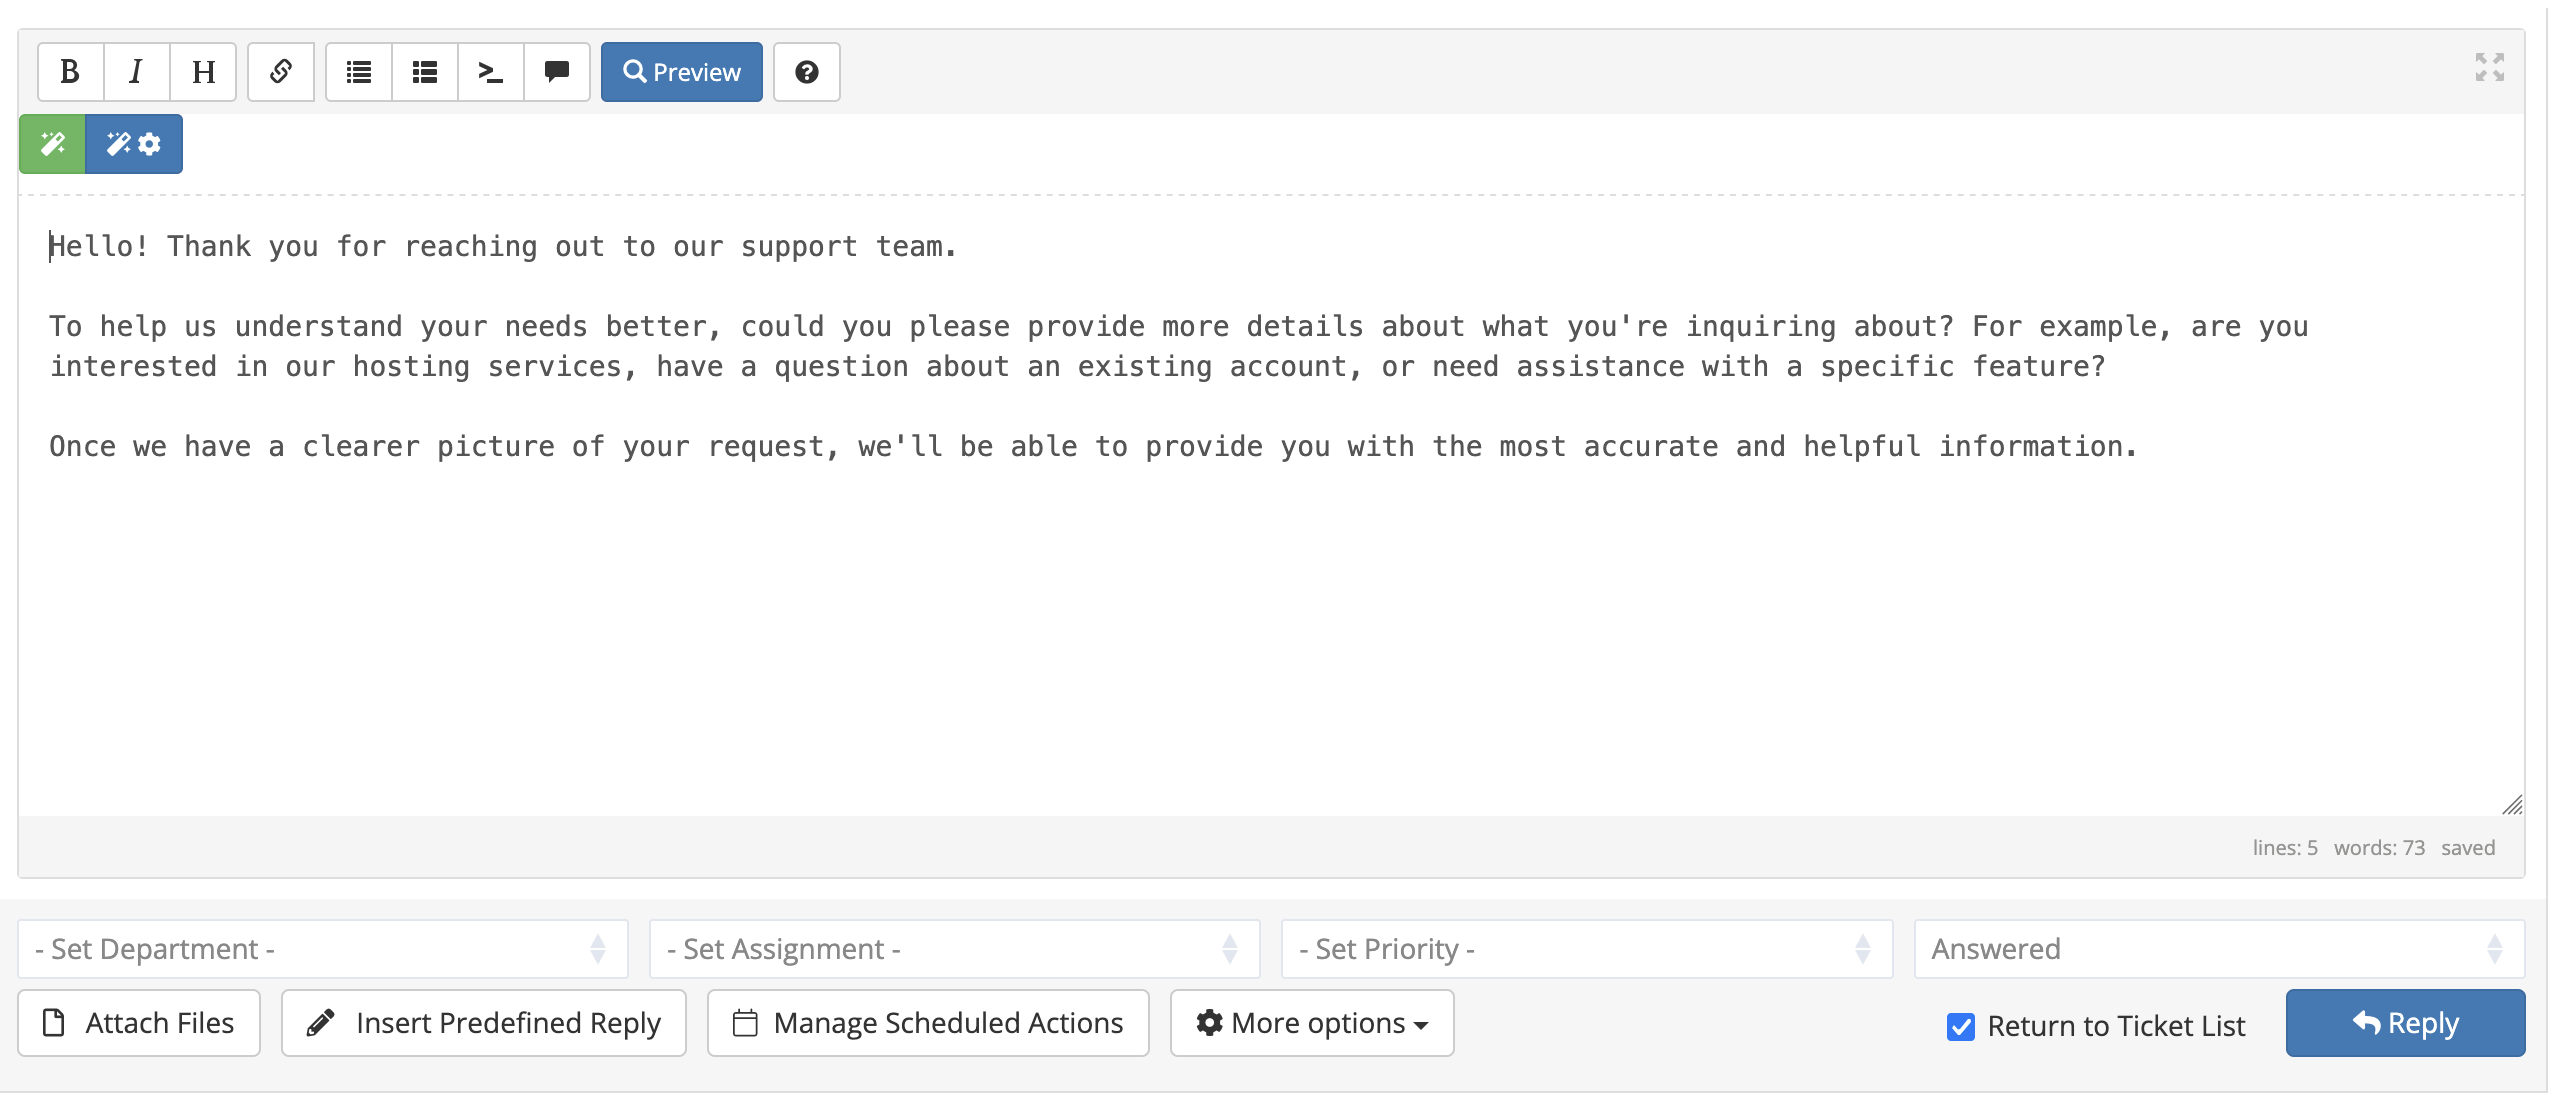Insert an ordered list
The width and height of the screenshot is (2568, 1100).
[425, 72]
